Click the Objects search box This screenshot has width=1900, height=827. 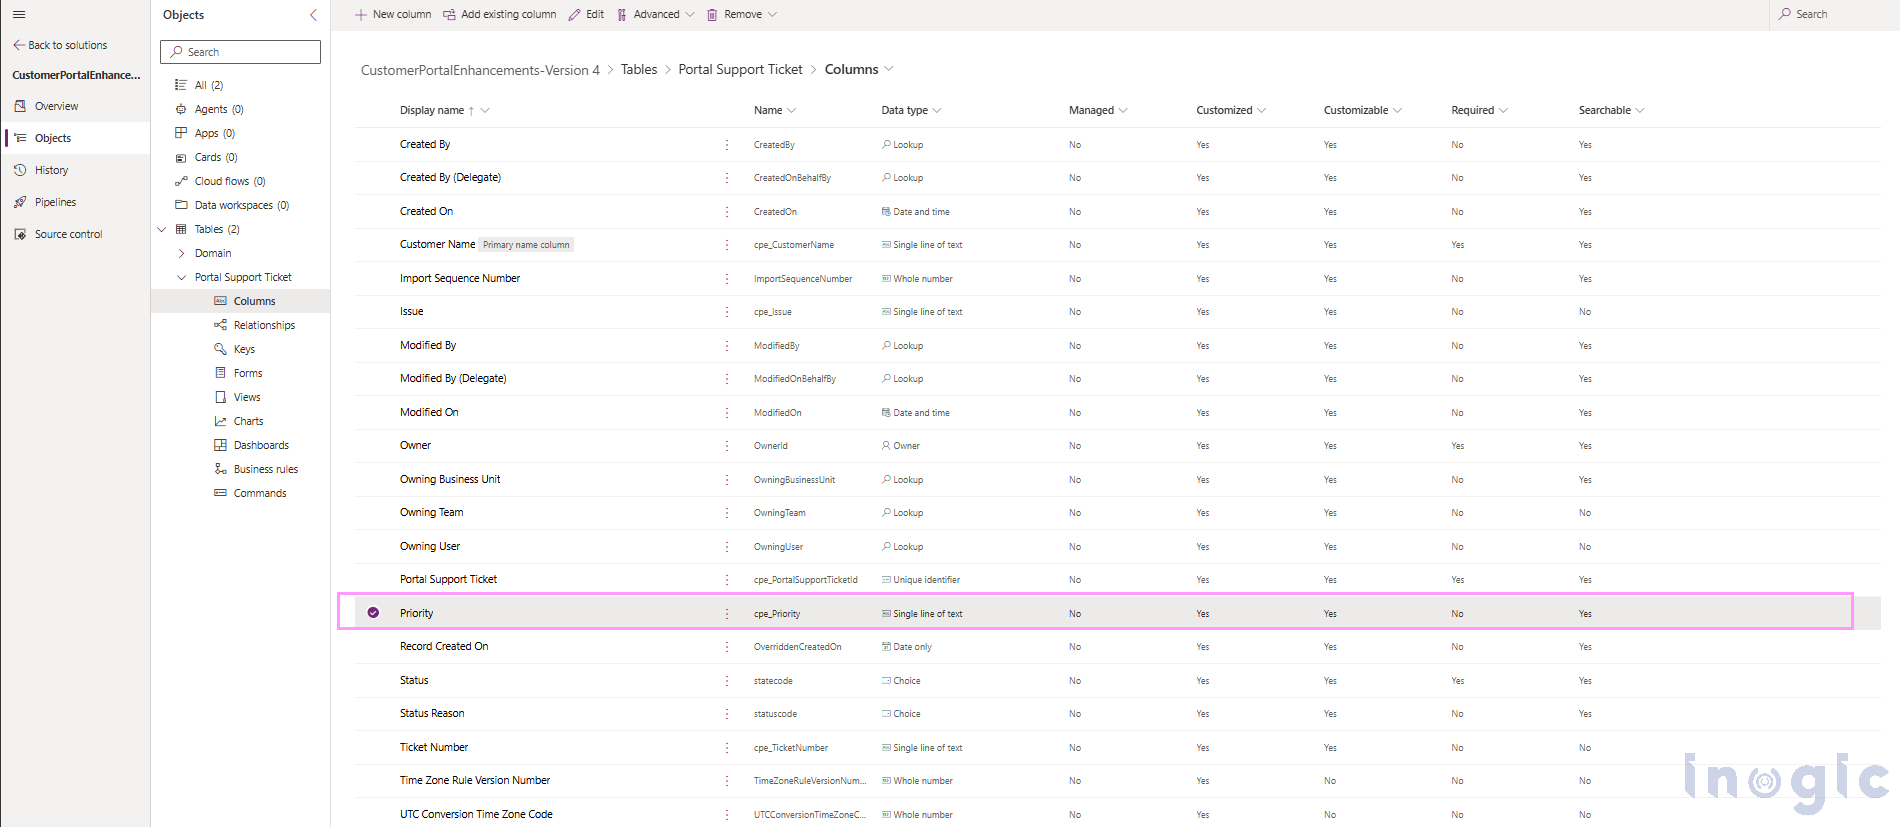point(240,52)
